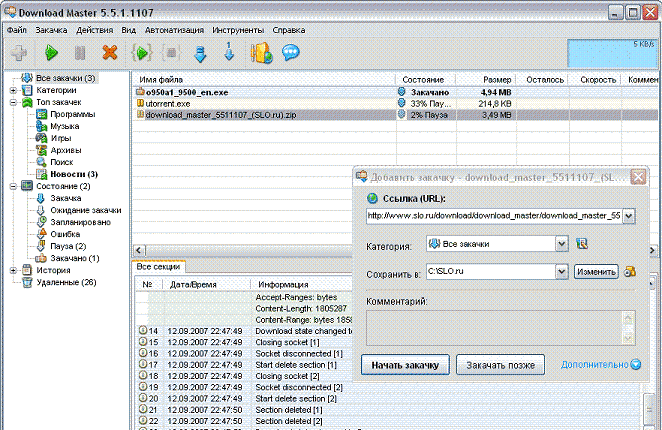
Task: Start the download with the green play icon
Action: [51, 53]
